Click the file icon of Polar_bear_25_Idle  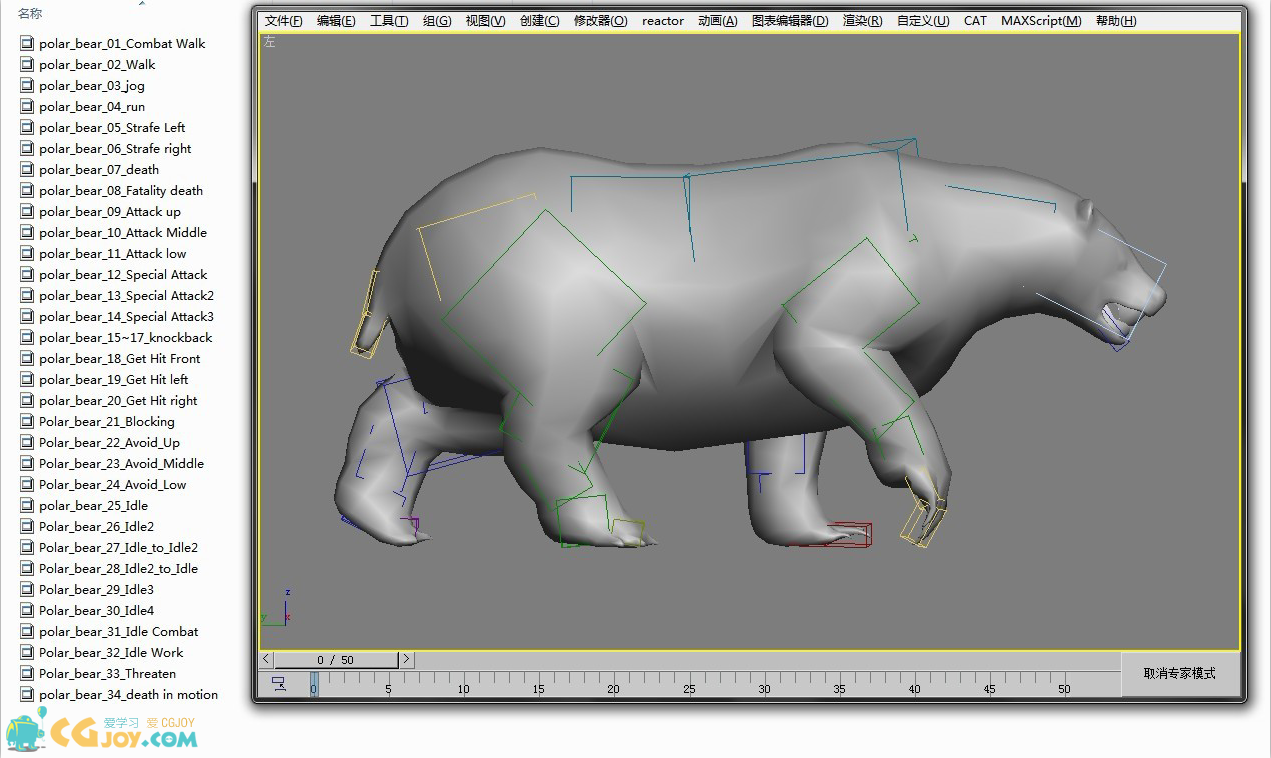[27, 505]
